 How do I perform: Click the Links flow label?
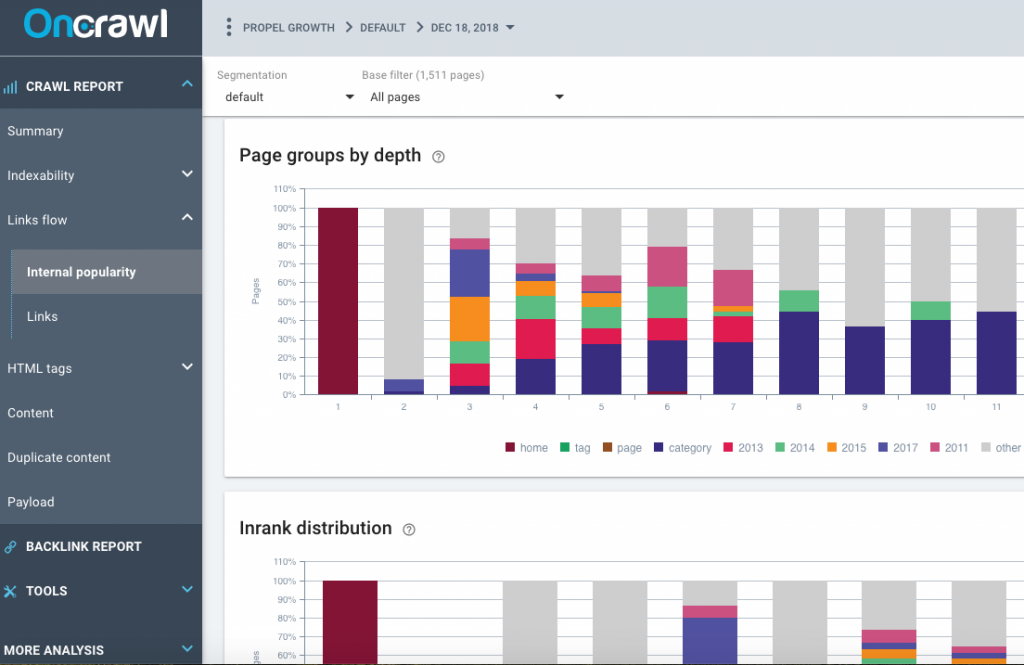37,220
